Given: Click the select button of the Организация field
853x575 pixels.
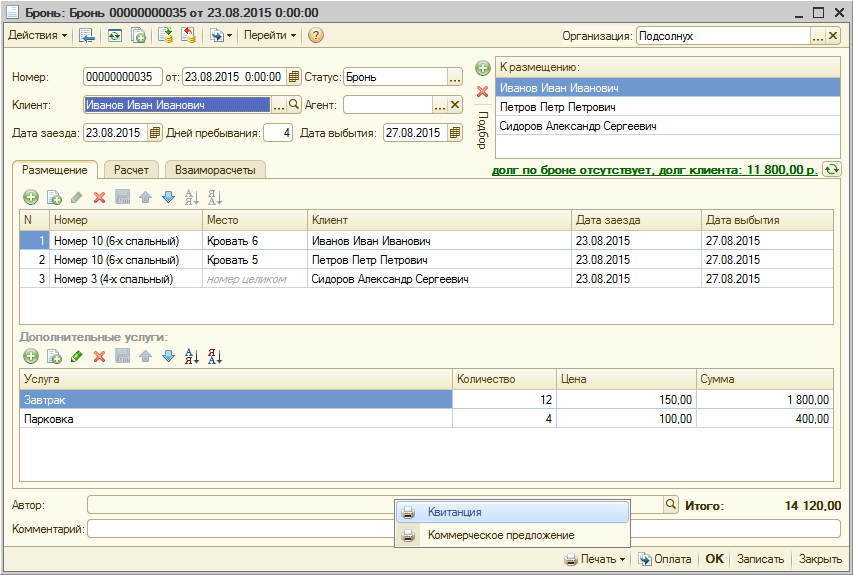Looking at the screenshot, I should pos(818,36).
